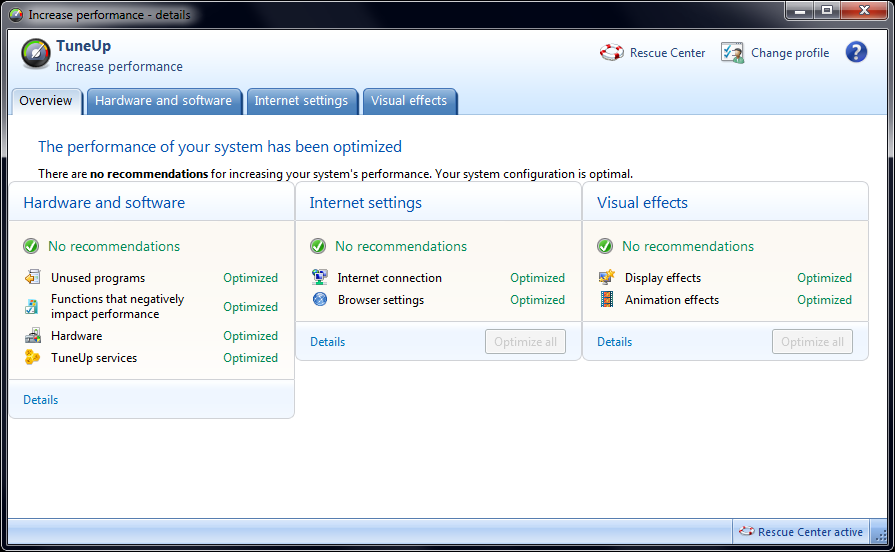Click the Change profile icon
895x552 pixels.
coord(732,53)
